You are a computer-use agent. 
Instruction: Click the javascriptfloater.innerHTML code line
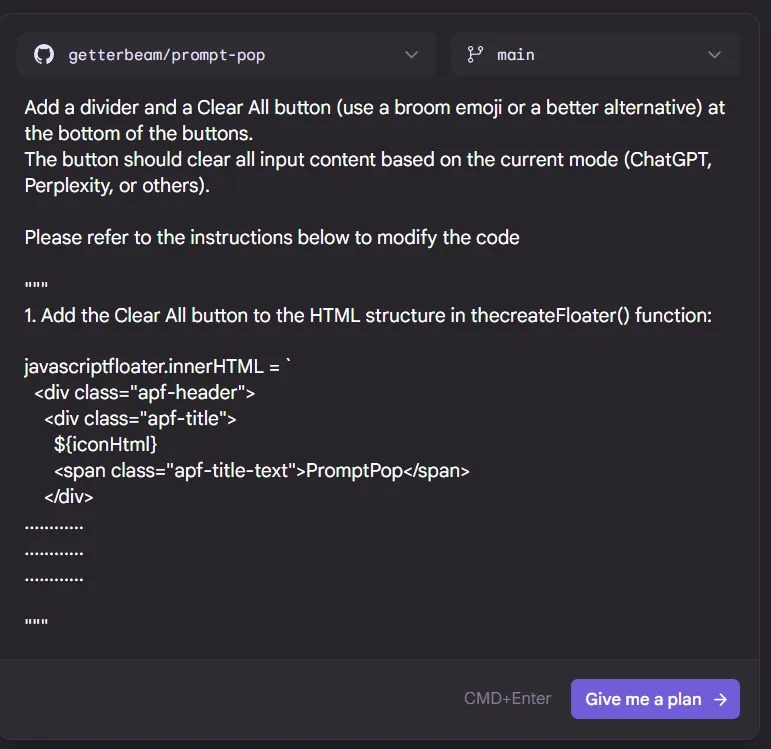coord(157,367)
